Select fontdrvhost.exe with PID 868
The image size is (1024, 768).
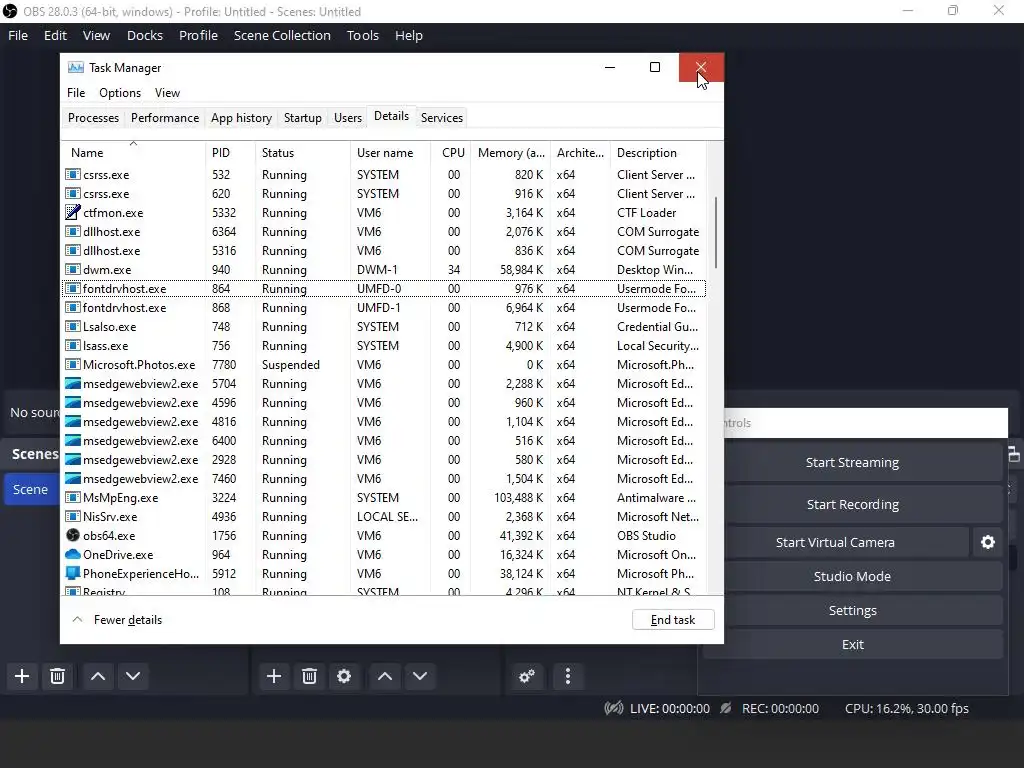click(x=384, y=308)
